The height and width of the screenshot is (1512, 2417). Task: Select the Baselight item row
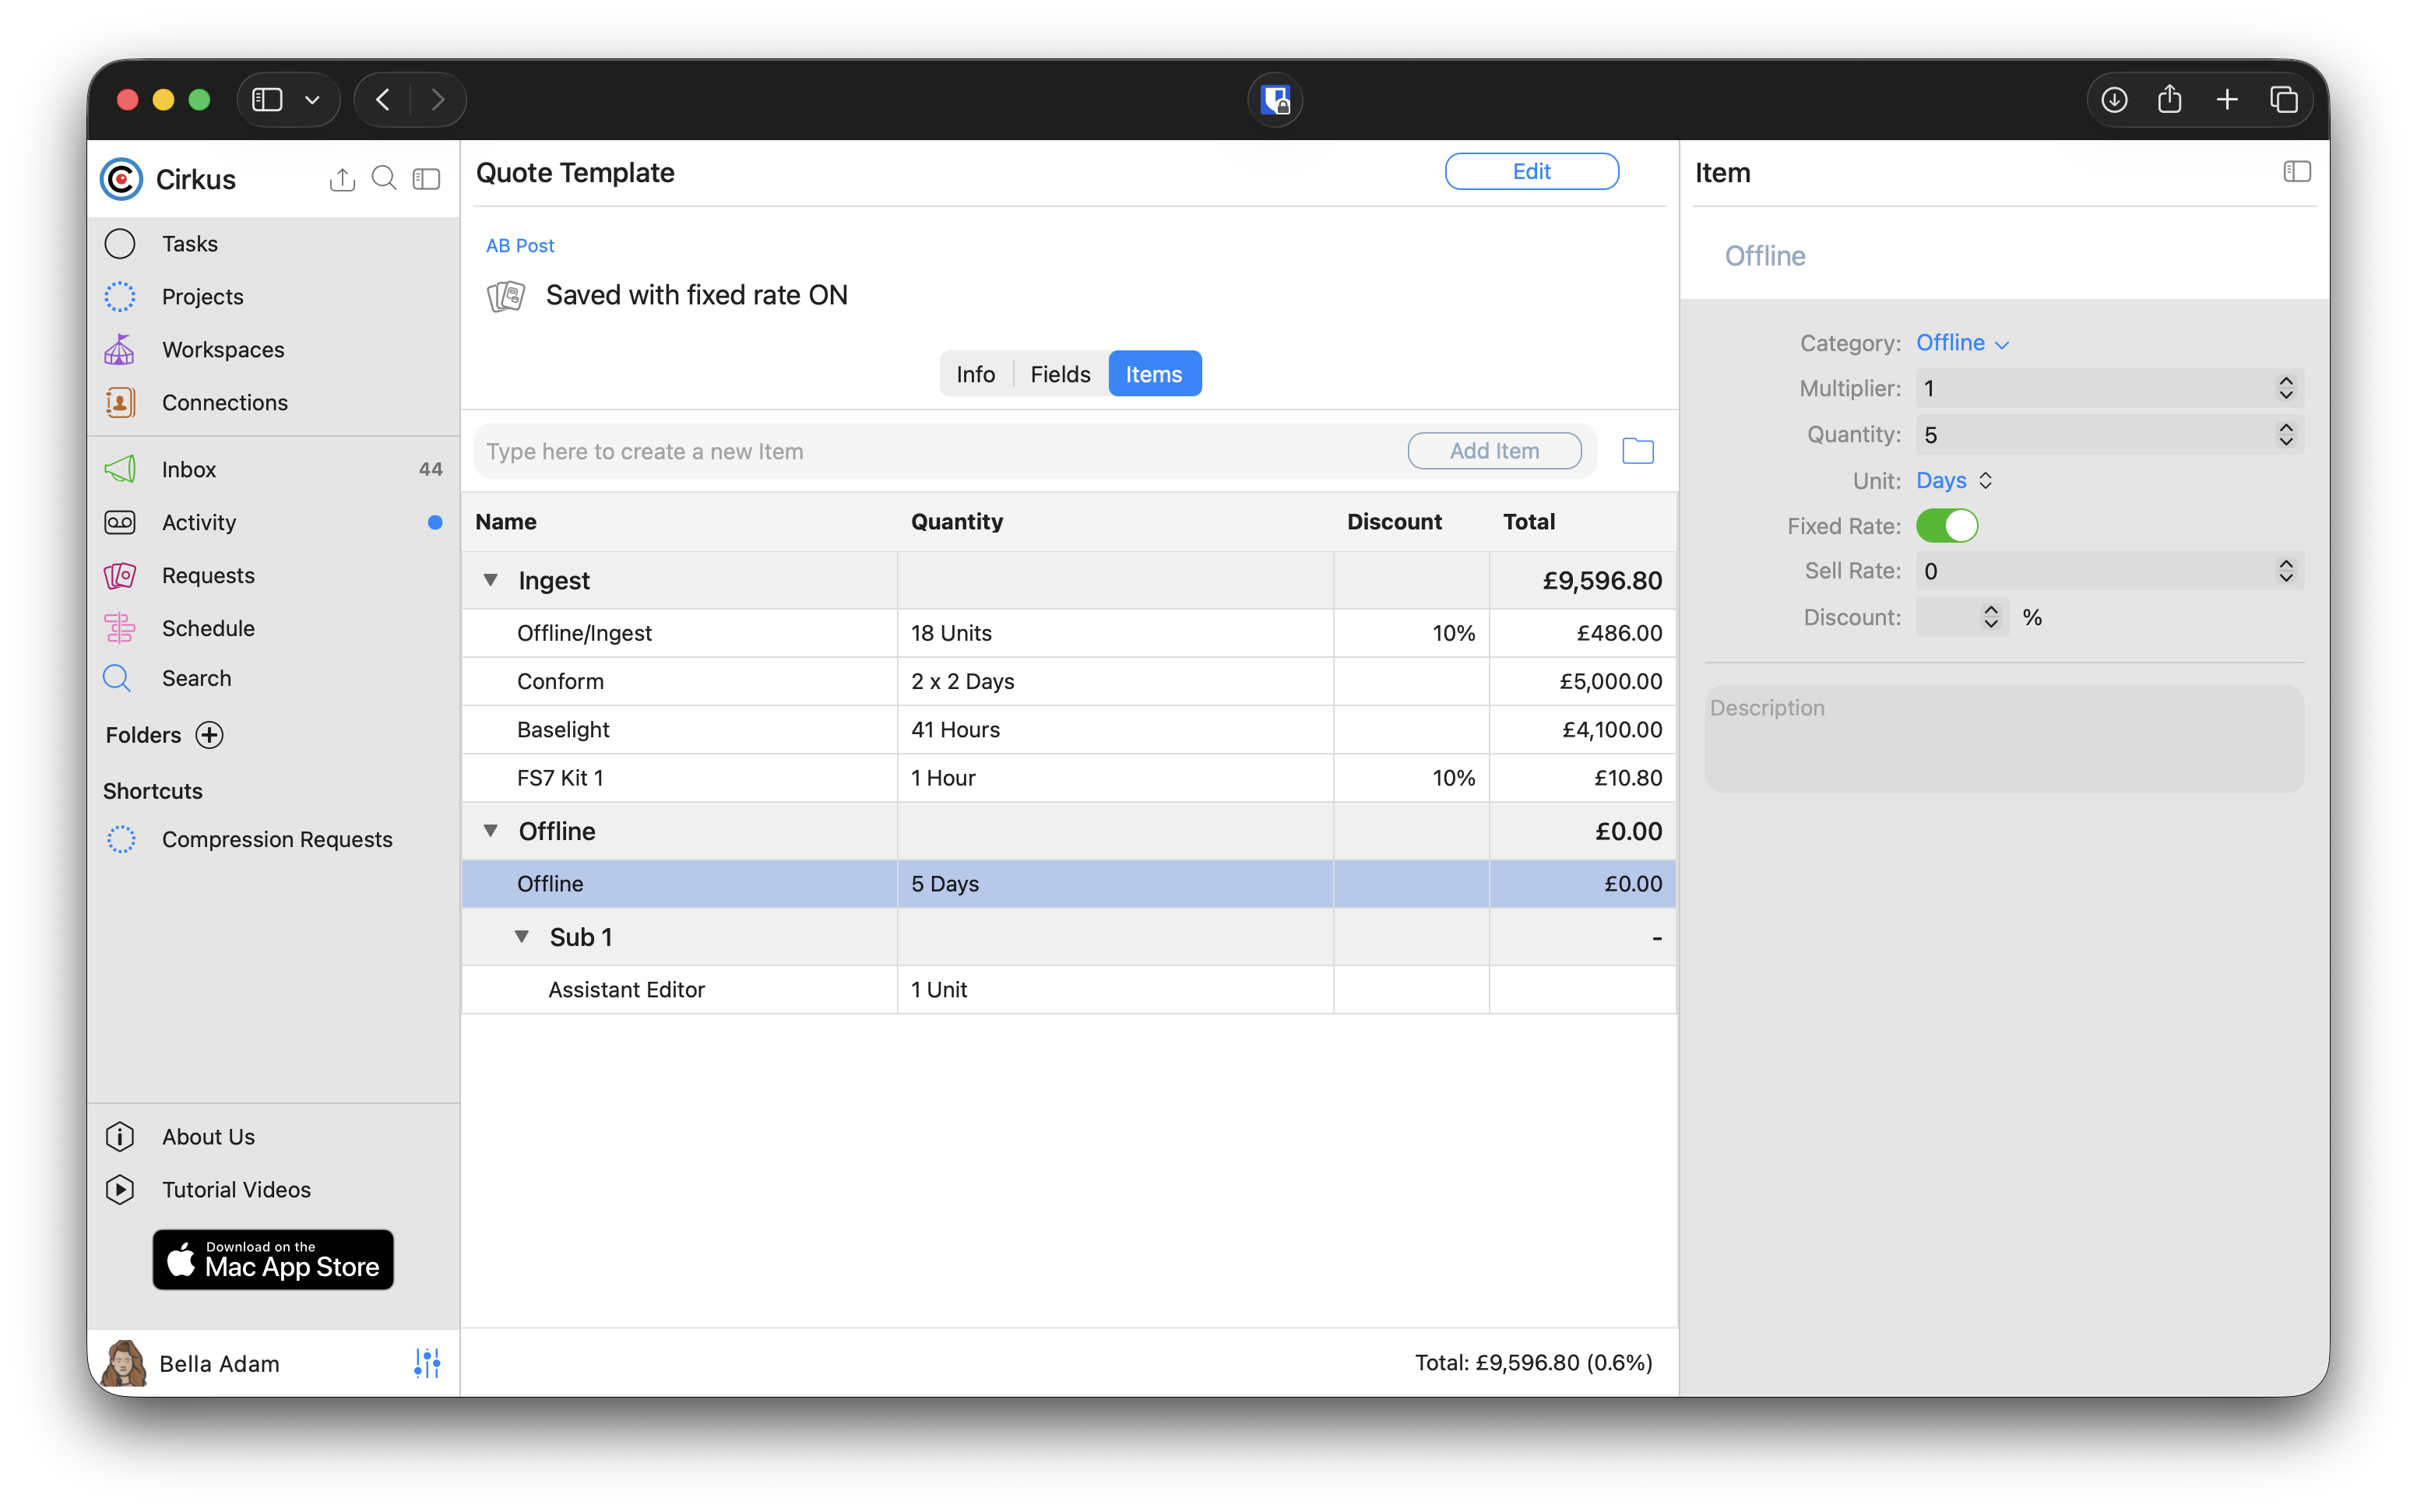click(x=1068, y=729)
